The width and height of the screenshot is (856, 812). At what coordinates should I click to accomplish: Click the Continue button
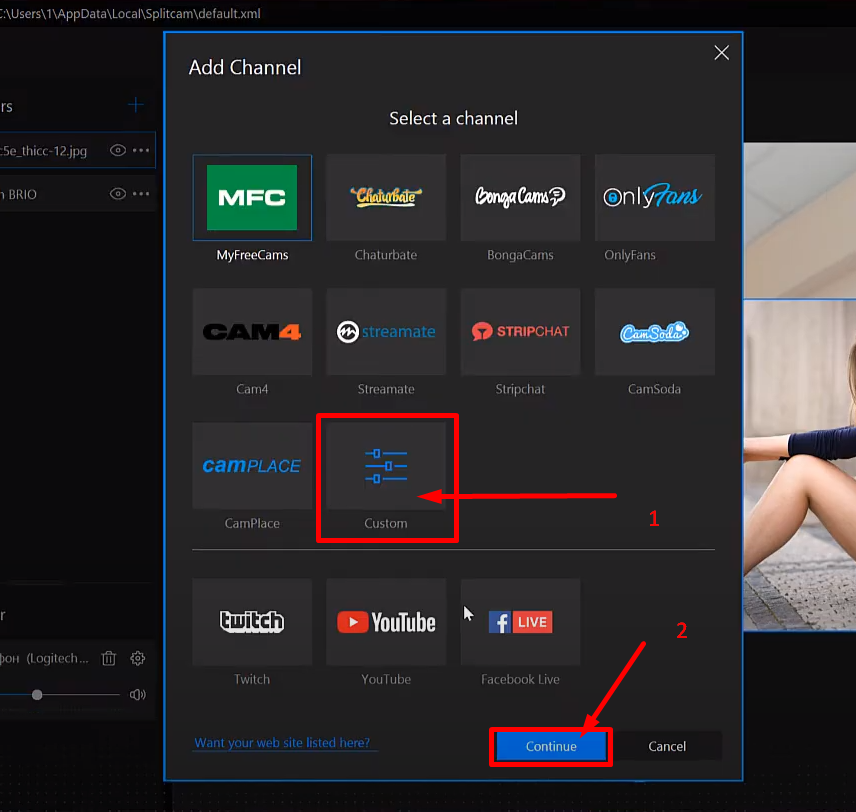[x=551, y=746]
